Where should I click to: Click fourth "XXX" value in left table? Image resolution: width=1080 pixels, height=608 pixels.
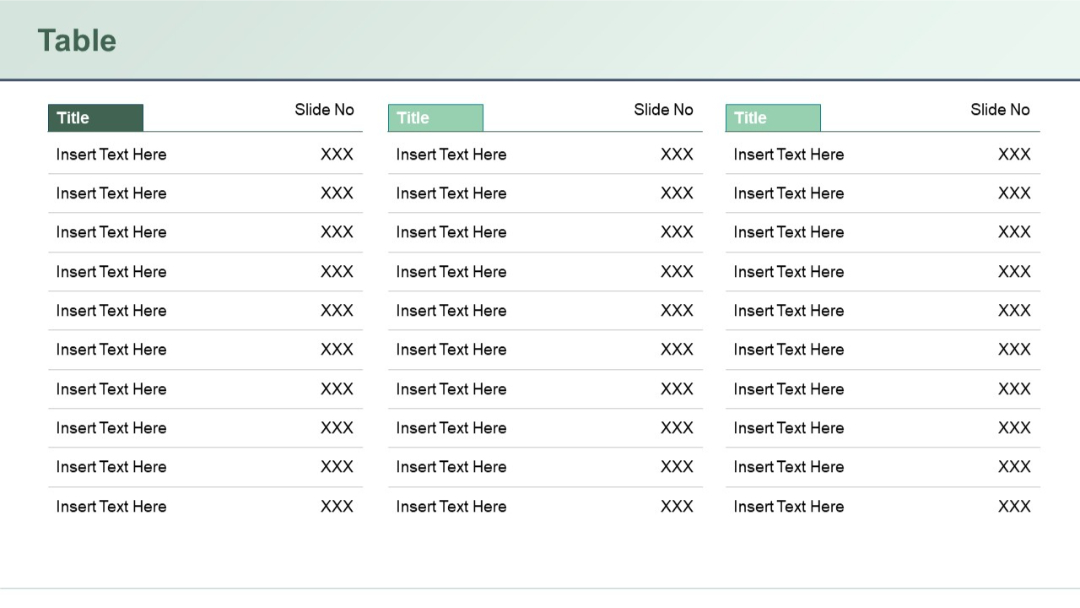coord(337,271)
